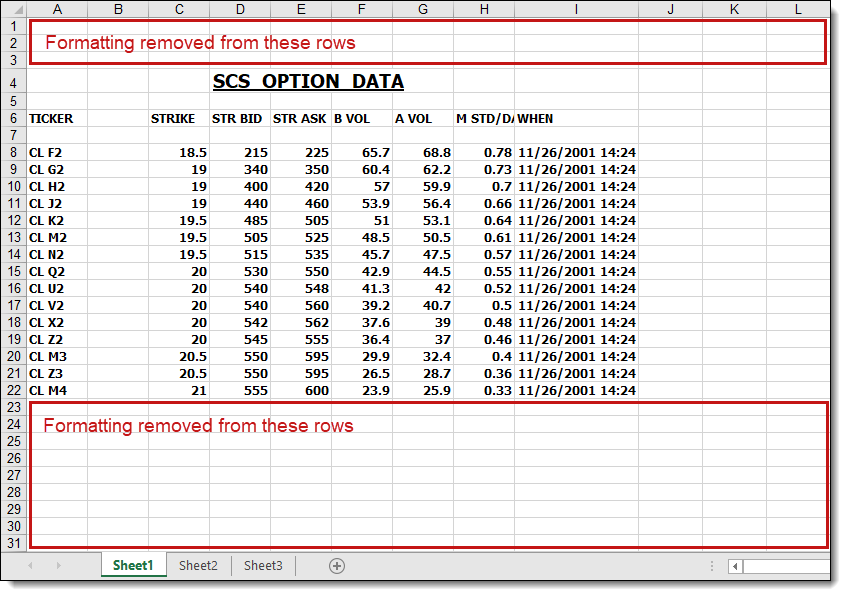This screenshot has height=596, width=846.
Task: Click the STRIKE header cell
Action: pyautogui.click(x=179, y=119)
